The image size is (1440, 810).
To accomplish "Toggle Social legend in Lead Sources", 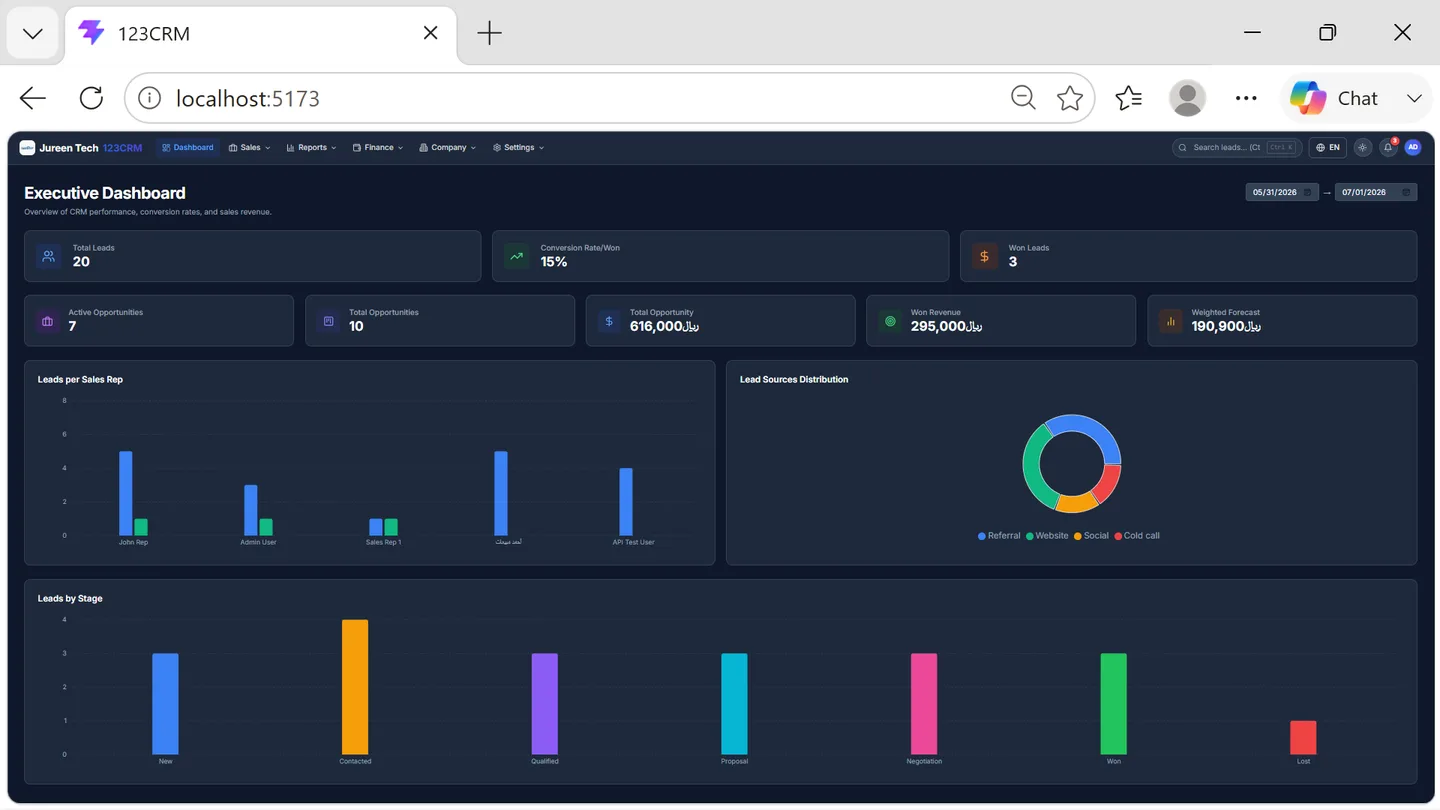I will pos(1091,536).
